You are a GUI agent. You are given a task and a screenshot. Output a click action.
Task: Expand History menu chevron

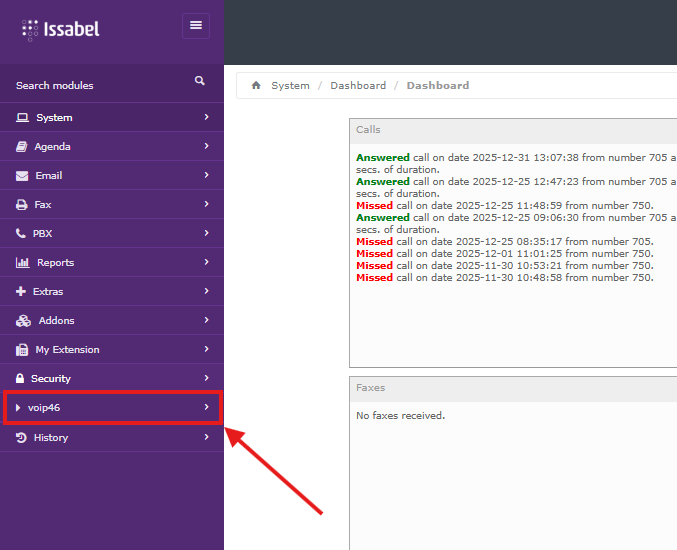click(206, 437)
